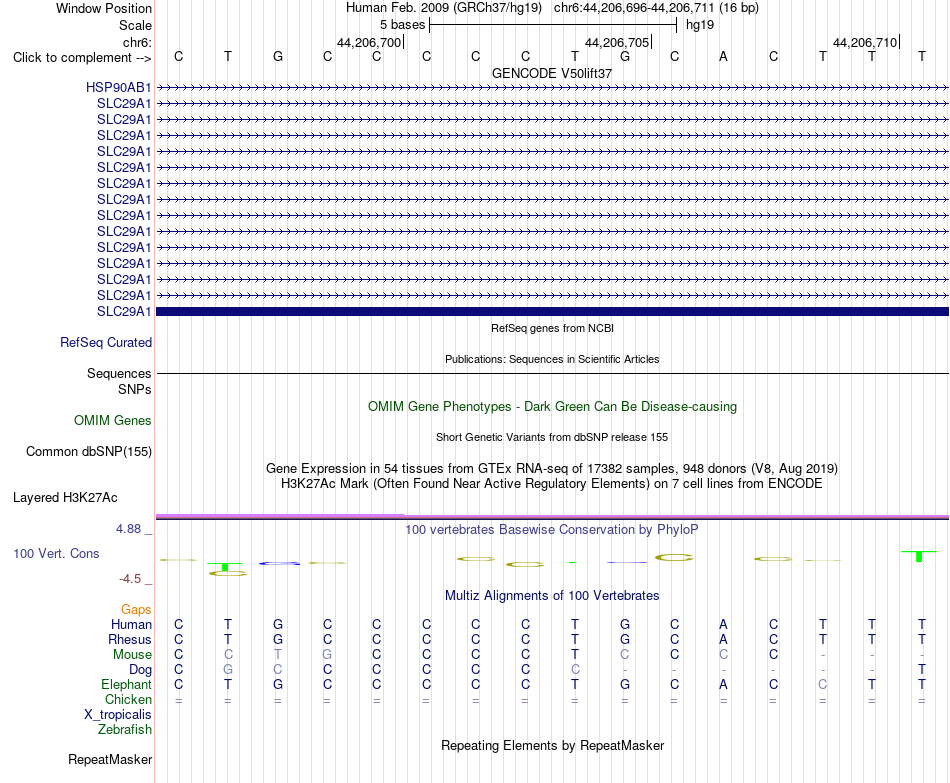This screenshot has width=950, height=783.
Task: Click 'RefSeq genes from NCBI' title
Action: point(552,328)
